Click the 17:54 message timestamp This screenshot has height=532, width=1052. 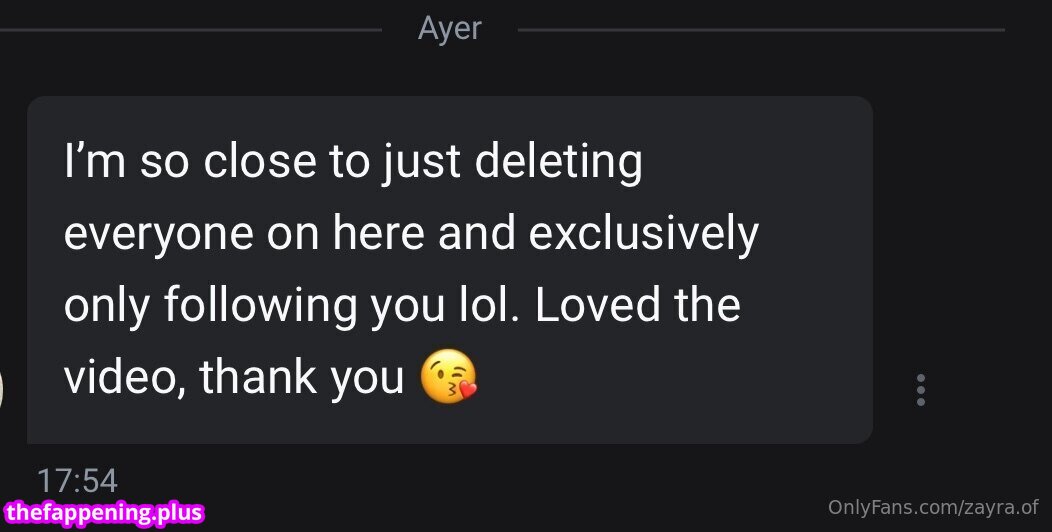(x=77, y=481)
